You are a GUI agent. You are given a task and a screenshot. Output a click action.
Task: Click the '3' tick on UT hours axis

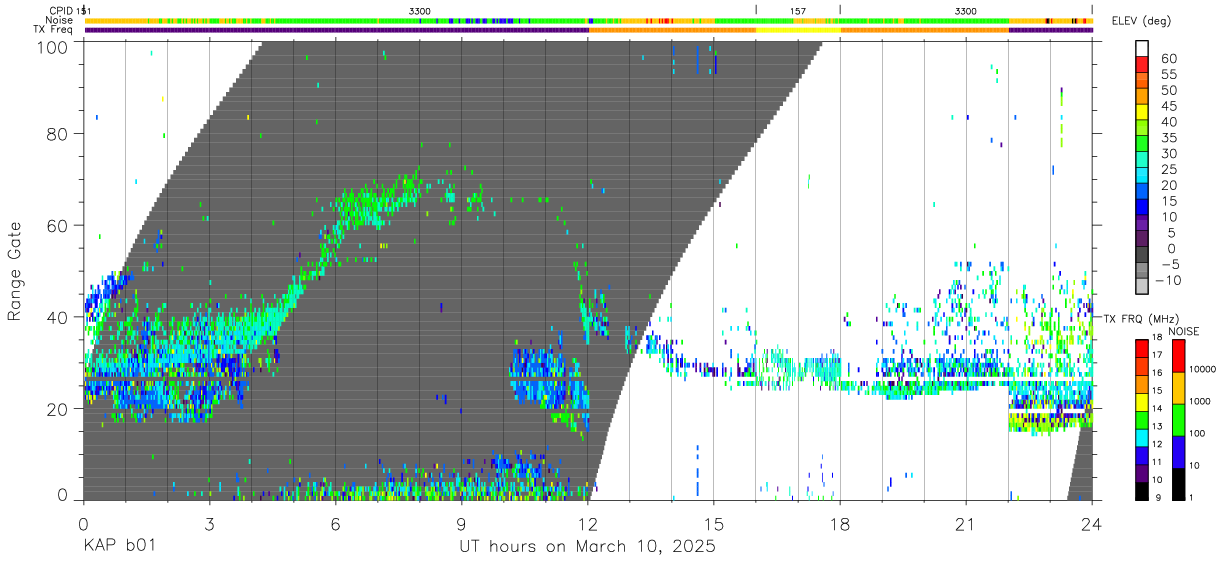208,524
